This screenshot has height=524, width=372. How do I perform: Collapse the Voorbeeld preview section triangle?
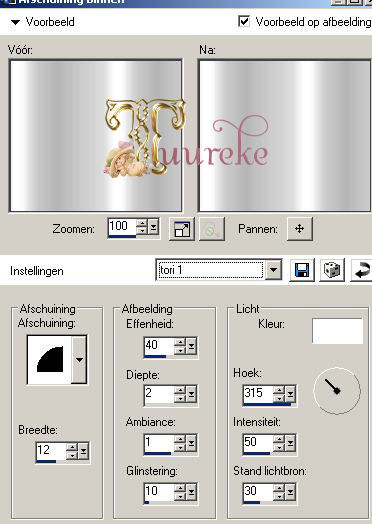[16, 22]
